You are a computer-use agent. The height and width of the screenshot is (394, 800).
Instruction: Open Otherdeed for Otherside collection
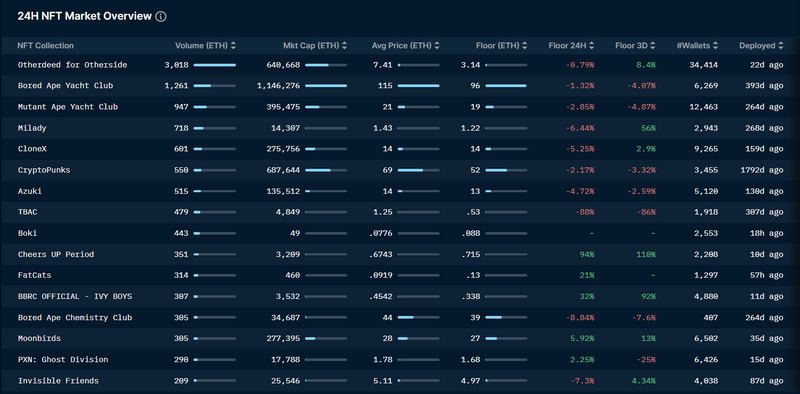tap(72, 65)
